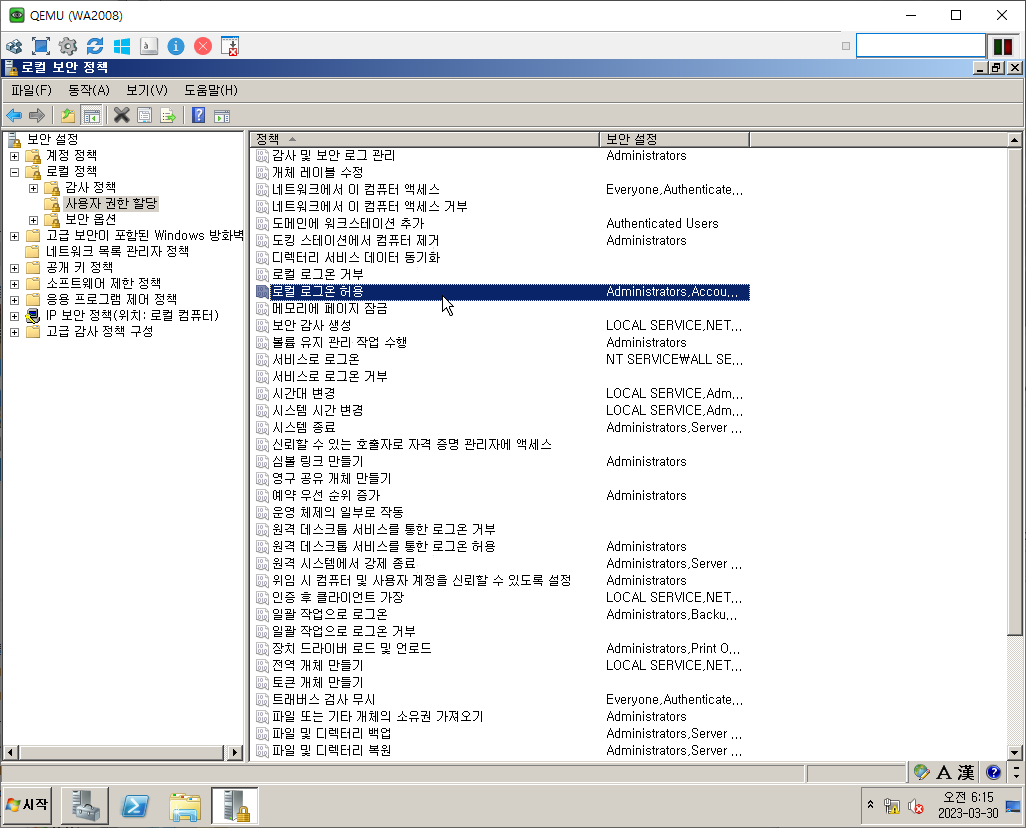Viewport: 1026px width, 828px height.
Task: Click the keyboard key icon in QEMU toolbar
Action: pyautogui.click(x=149, y=46)
